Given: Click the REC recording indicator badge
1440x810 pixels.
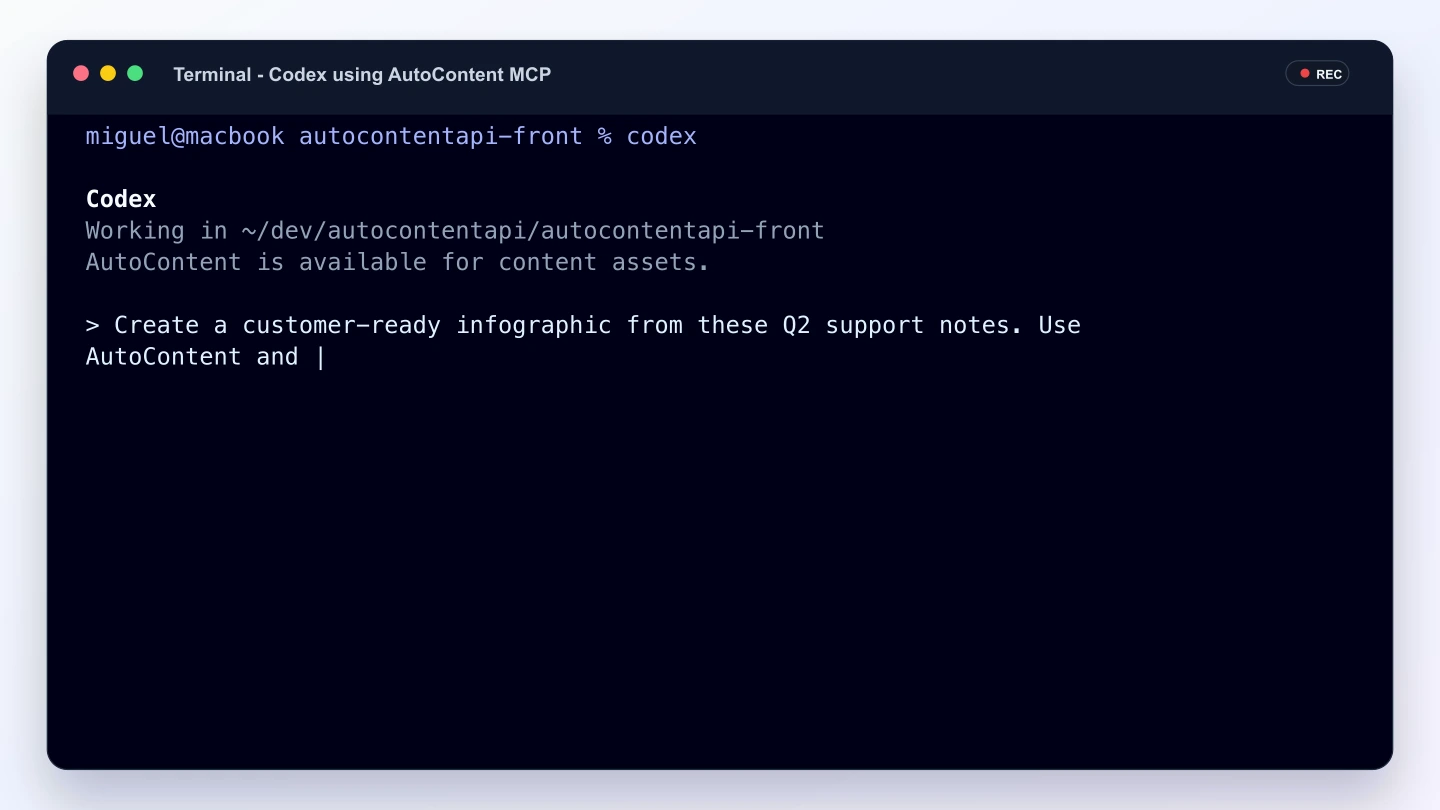Looking at the screenshot, I should tap(1317, 74).
